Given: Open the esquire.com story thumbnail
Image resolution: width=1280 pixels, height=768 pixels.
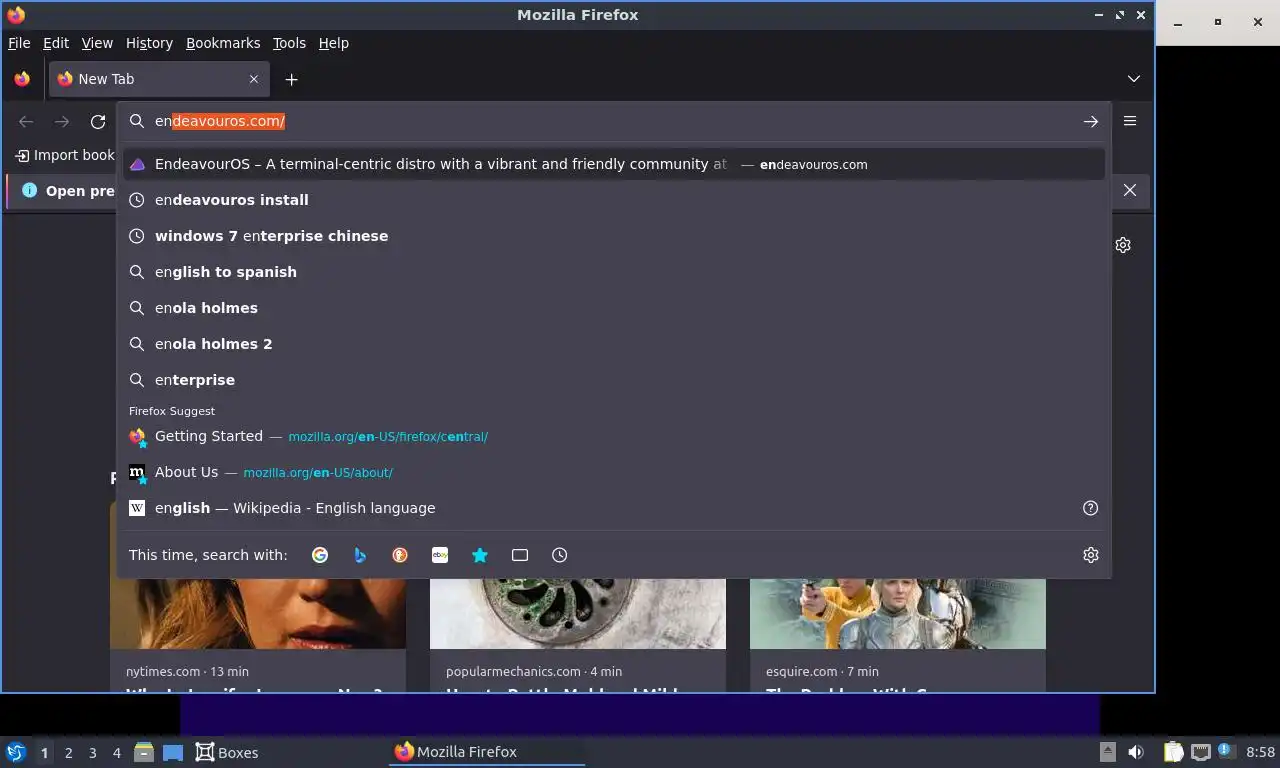Looking at the screenshot, I should tap(898, 614).
